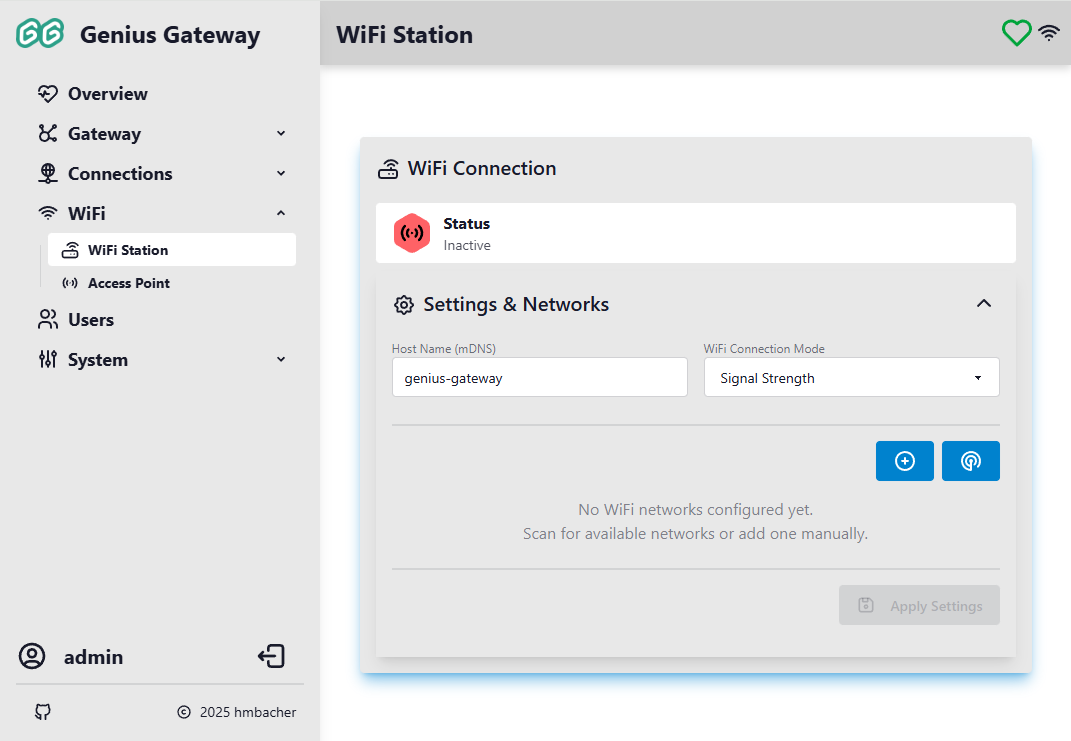
Task: Click the logout icon next to admin
Action: [x=271, y=656]
